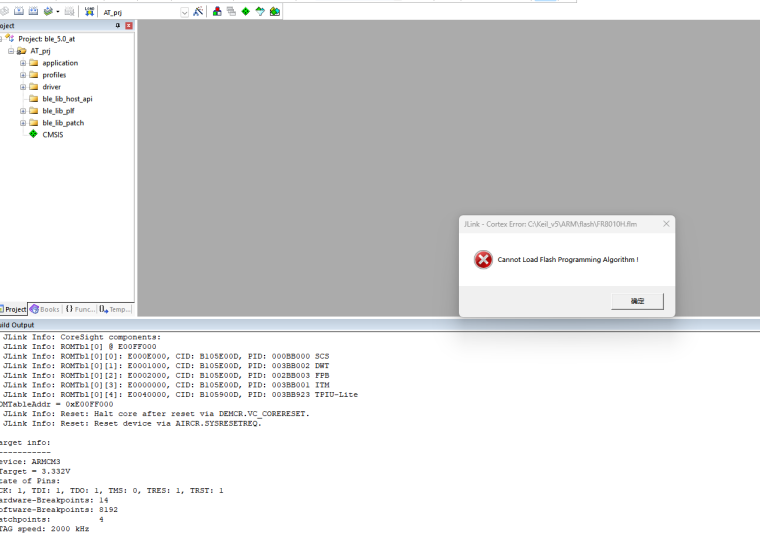Click the 'Breakpoints: 8192' output line
760x533 pixels.
(59, 510)
